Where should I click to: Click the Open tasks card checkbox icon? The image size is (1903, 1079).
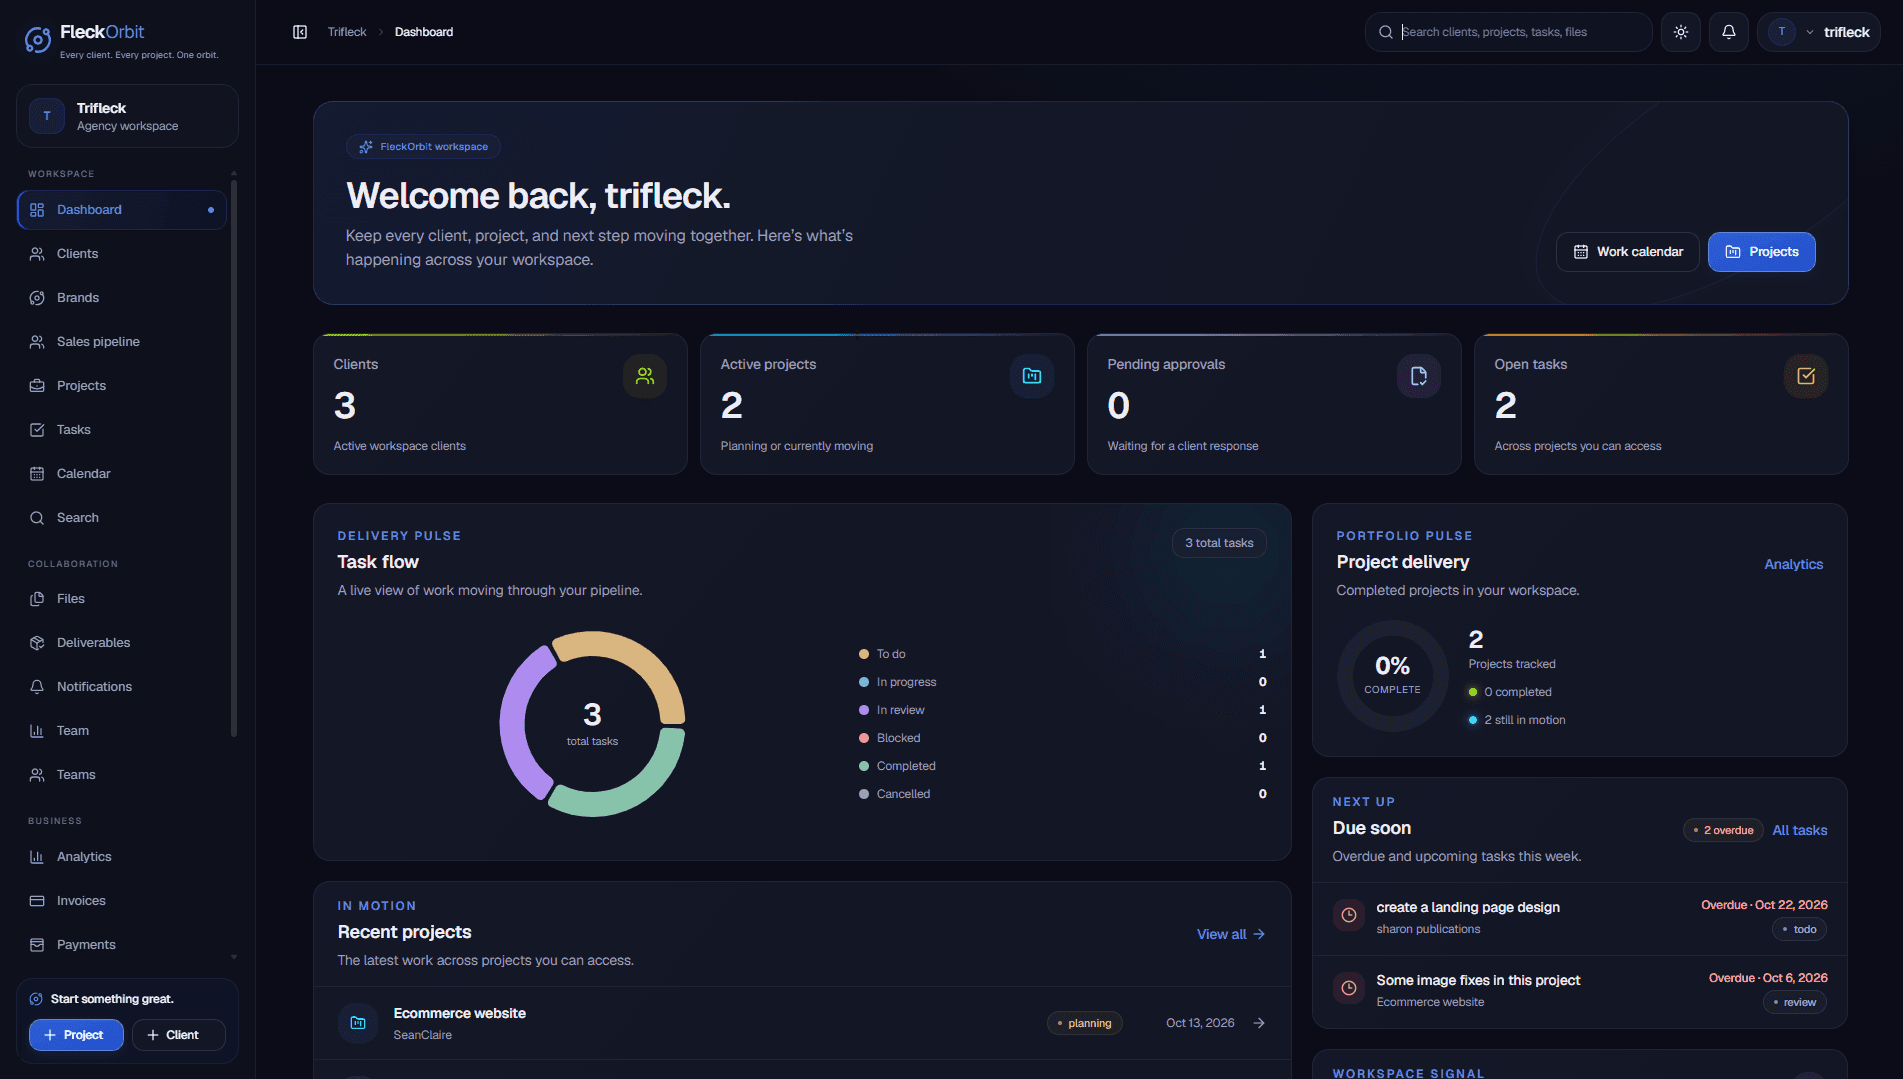1806,376
